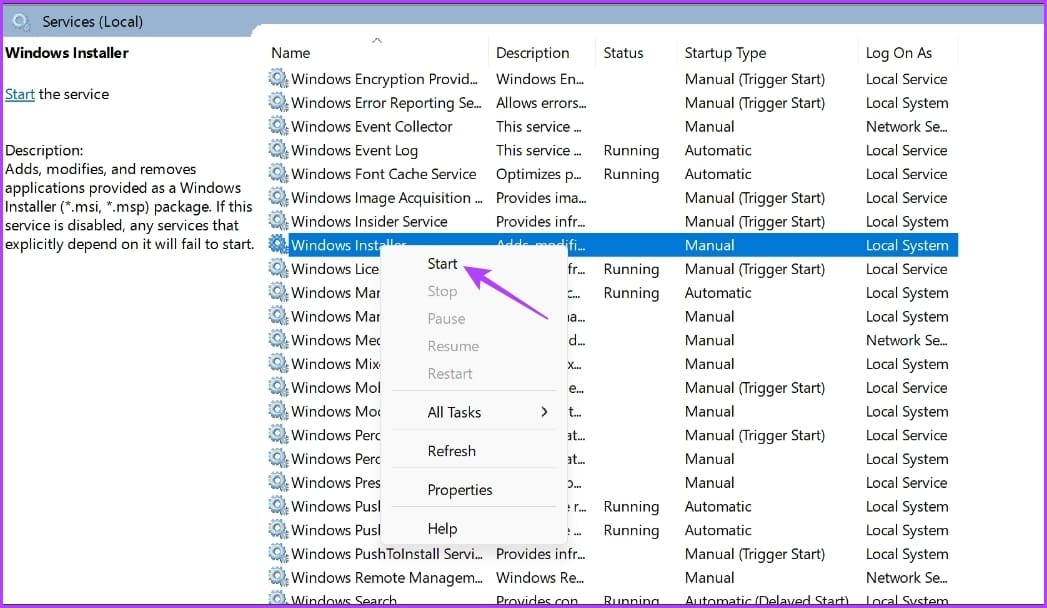Click Running status of Windows Font Cache
Viewport: 1047px width, 608px height.
631,174
